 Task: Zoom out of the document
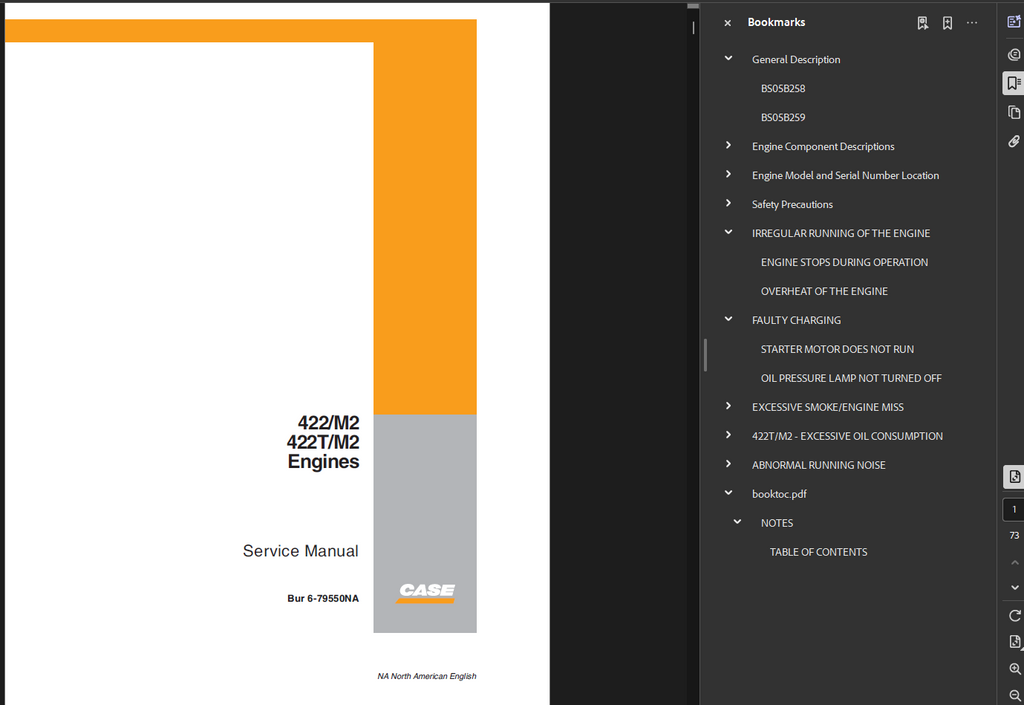(x=1014, y=696)
